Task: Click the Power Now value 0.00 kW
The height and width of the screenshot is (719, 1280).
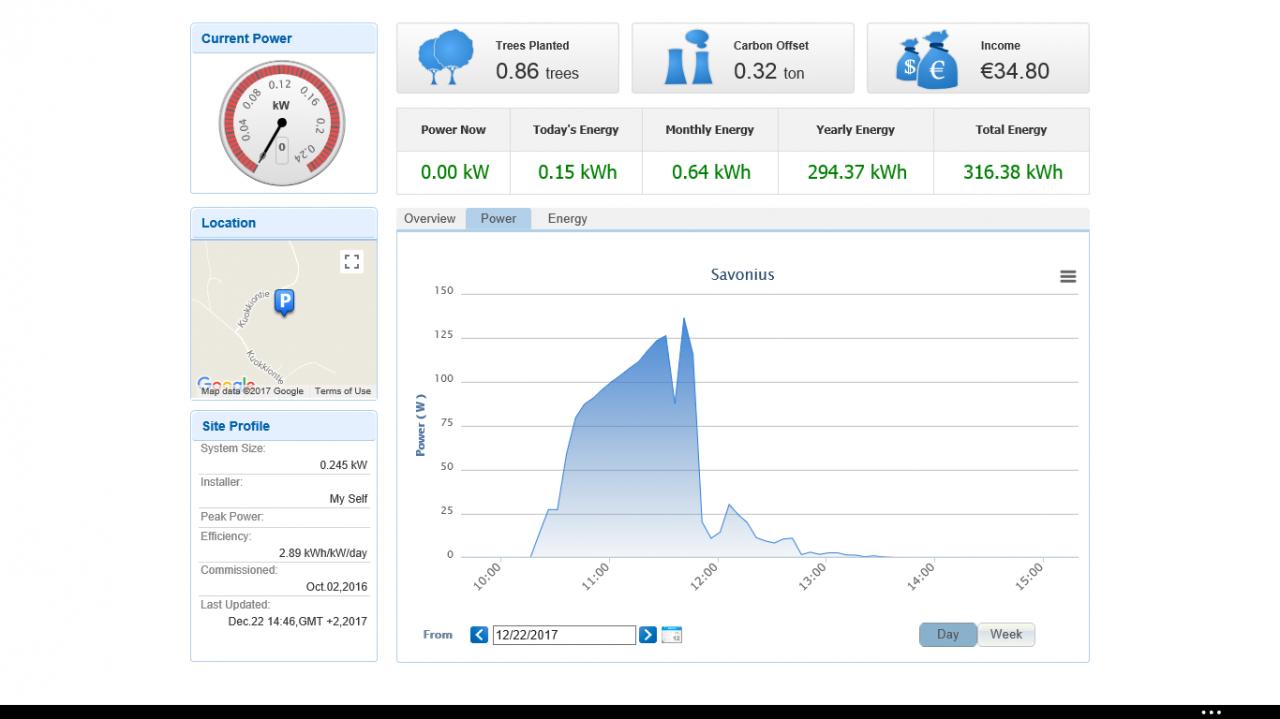Action: [x=455, y=172]
